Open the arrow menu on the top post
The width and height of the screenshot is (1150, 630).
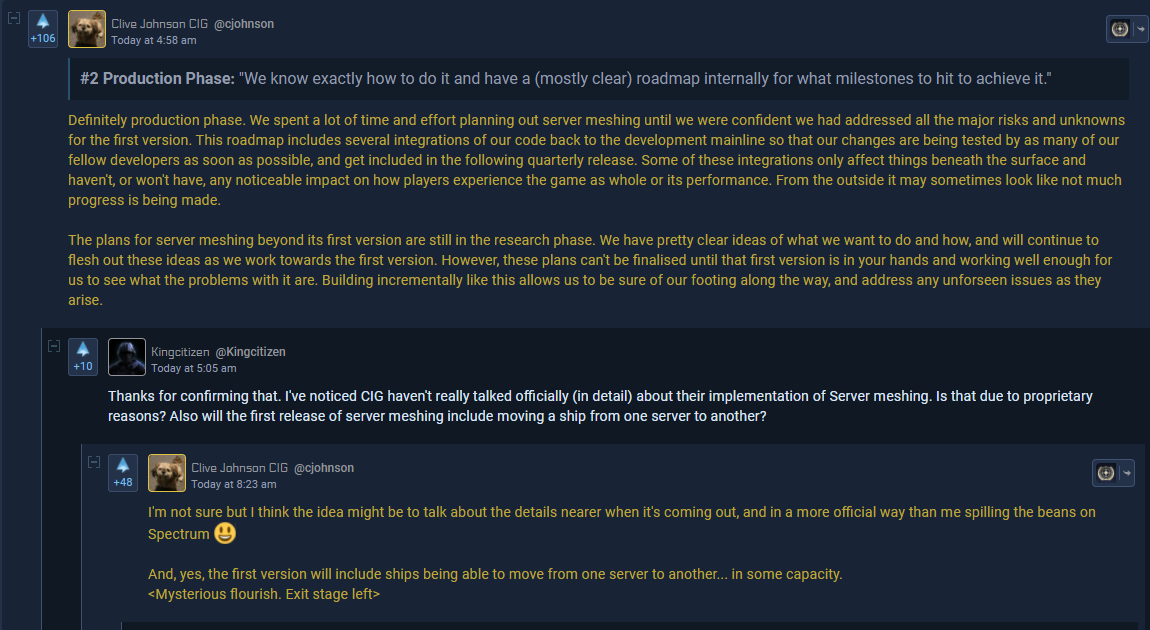coord(1140,29)
